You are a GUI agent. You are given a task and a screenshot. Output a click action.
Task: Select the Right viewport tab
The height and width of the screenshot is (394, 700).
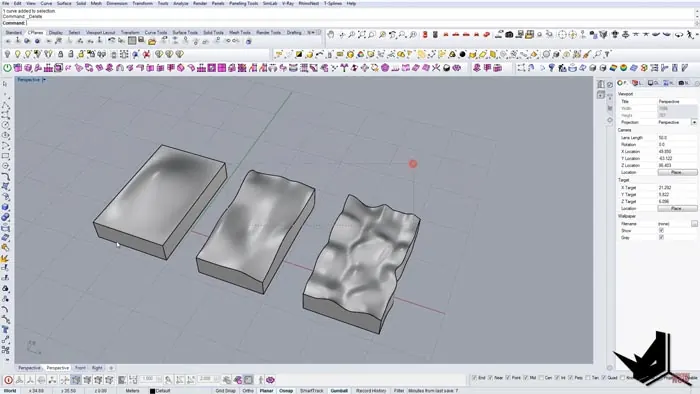click(x=97, y=368)
